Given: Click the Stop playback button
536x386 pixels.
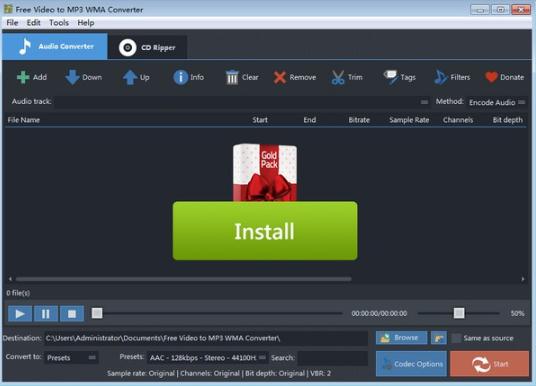Looking at the screenshot, I should (x=72, y=314).
